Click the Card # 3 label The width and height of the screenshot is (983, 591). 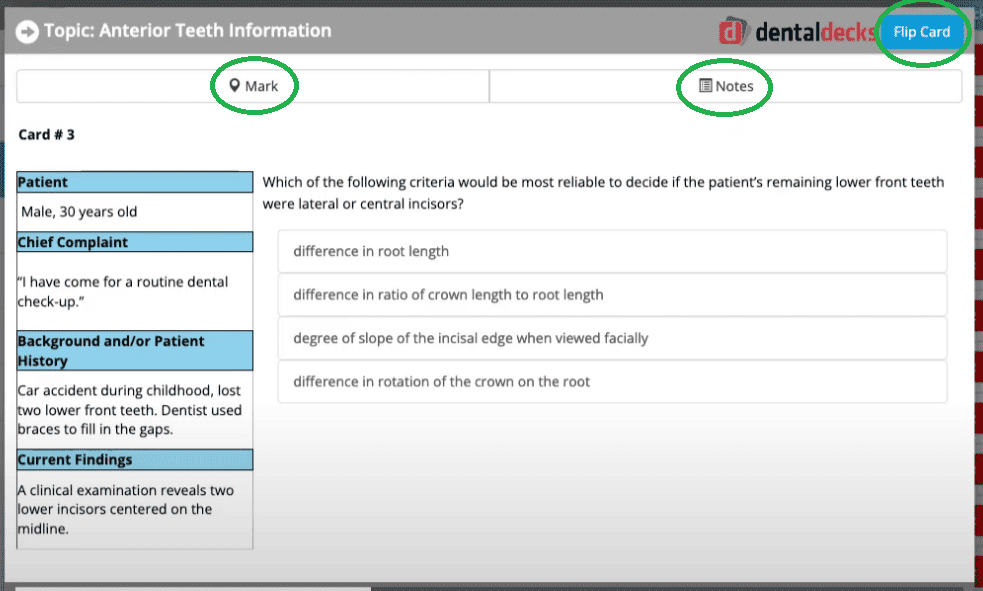(46, 134)
